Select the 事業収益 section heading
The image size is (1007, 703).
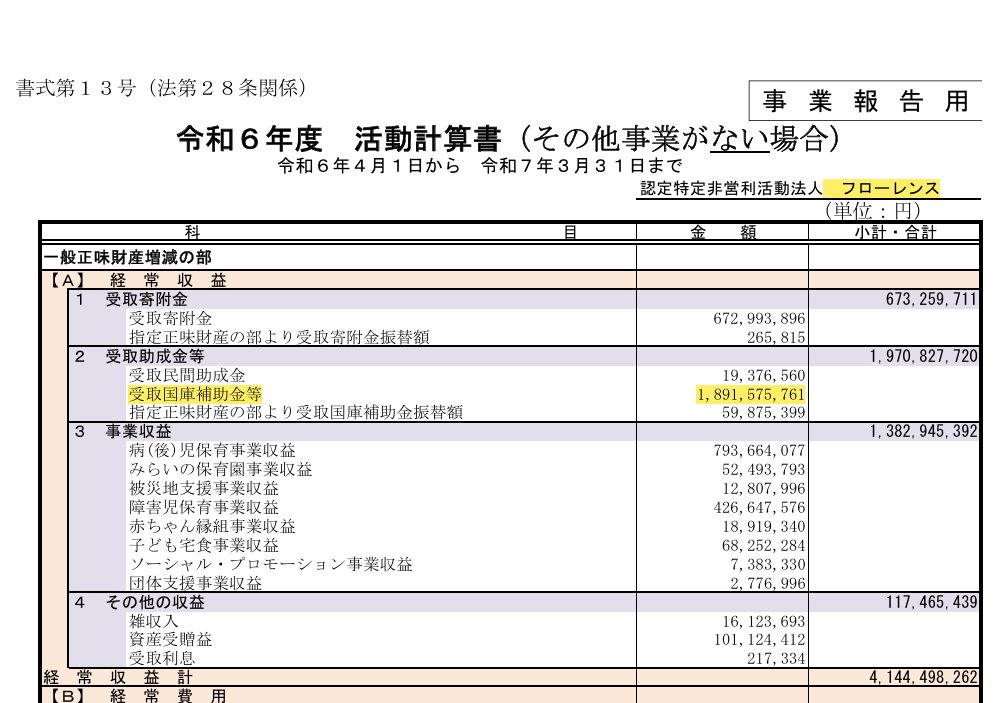(x=138, y=432)
